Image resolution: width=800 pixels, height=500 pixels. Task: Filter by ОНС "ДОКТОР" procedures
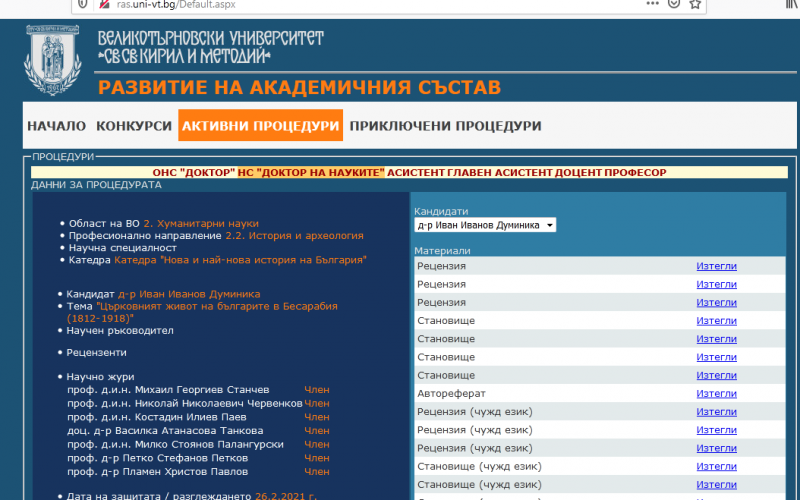click(x=192, y=172)
